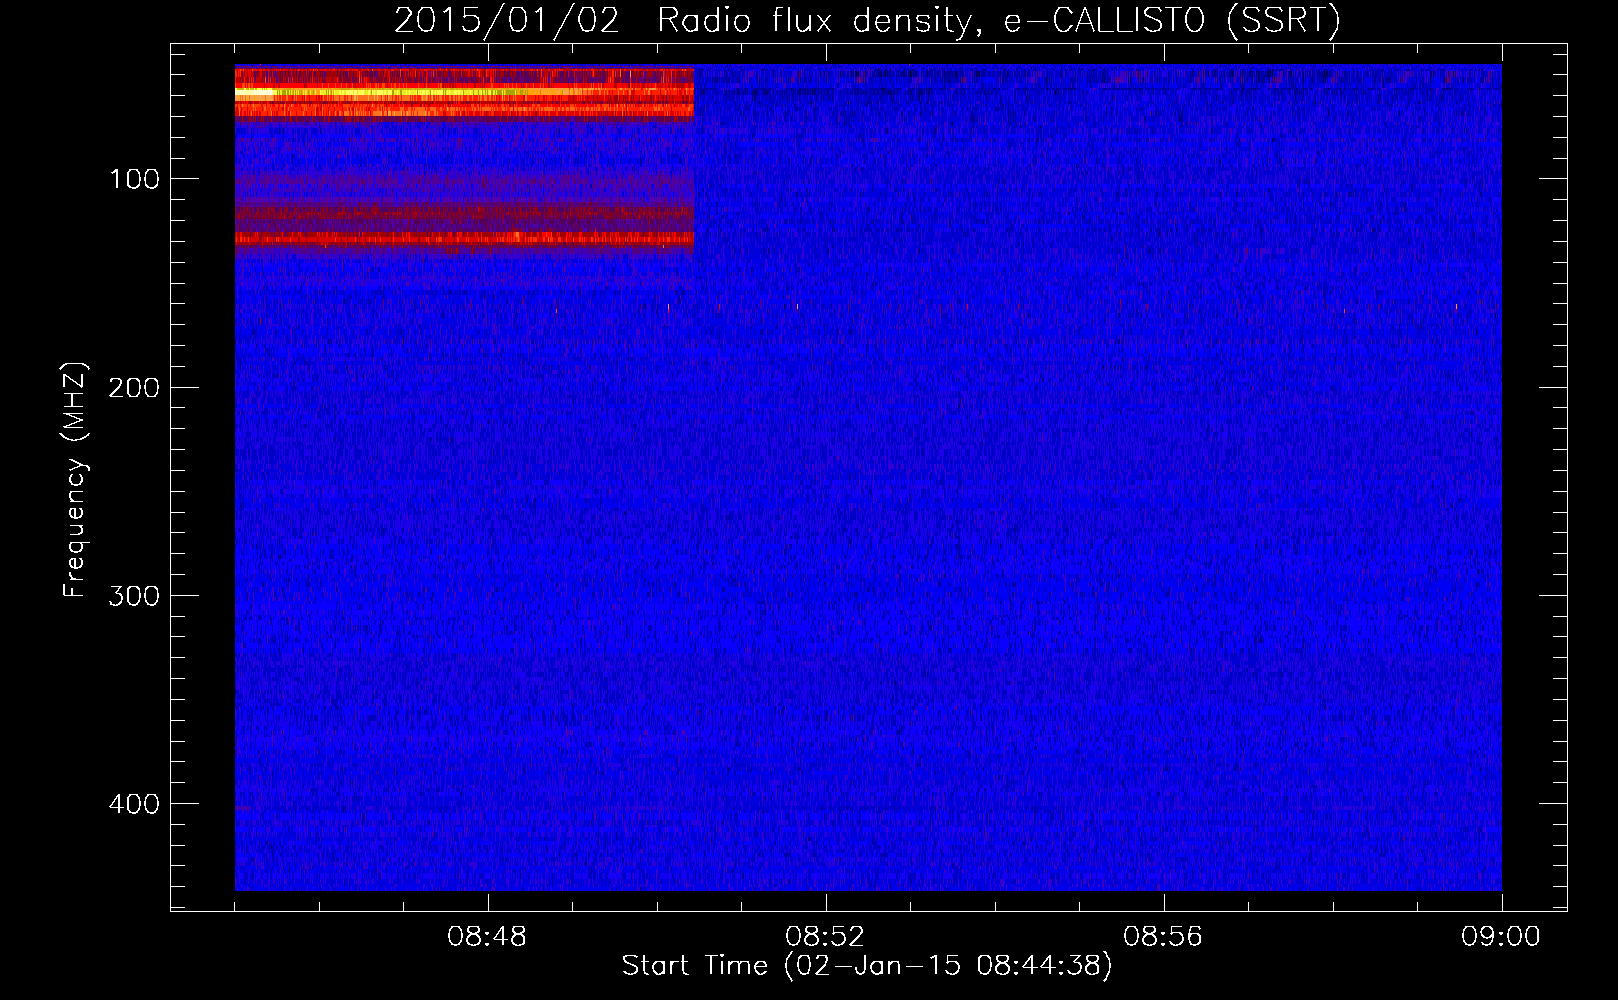The image size is (1618, 1000).
Task: Click the 'Frequency (MHZ)' axis label
Action: 74,480
